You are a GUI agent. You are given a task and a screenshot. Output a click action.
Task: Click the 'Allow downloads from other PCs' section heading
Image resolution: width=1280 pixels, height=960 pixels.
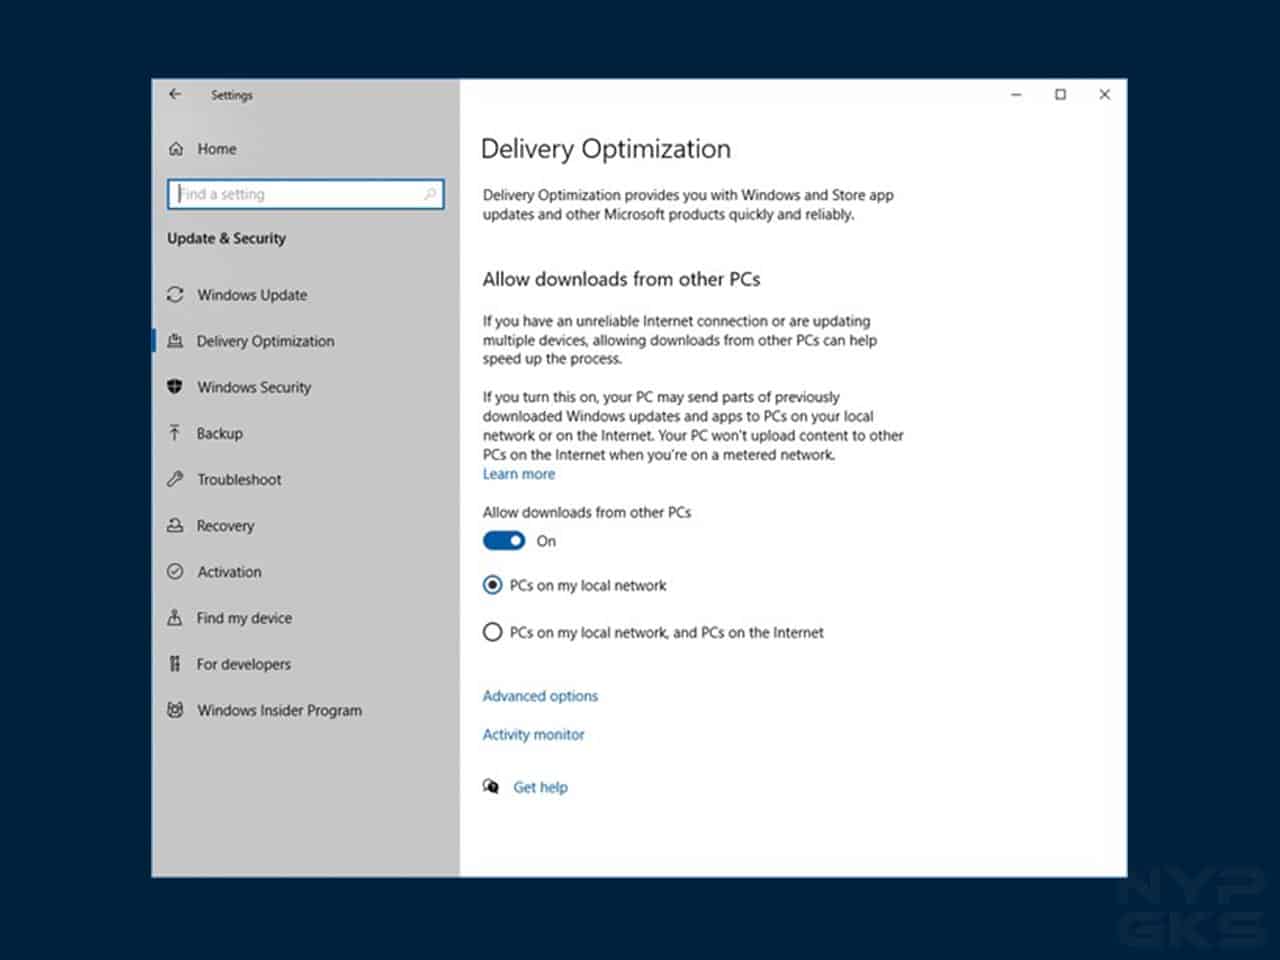pyautogui.click(x=621, y=279)
